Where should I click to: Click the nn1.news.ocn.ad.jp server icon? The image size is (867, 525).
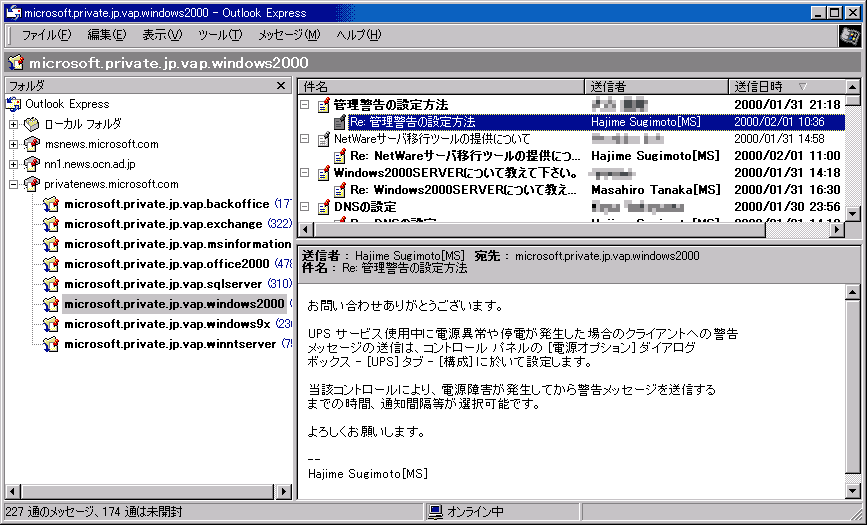point(32,164)
